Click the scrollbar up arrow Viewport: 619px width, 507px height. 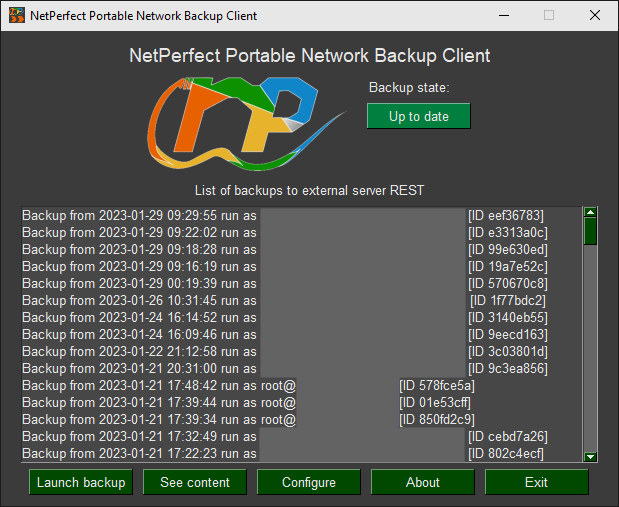coord(590,213)
